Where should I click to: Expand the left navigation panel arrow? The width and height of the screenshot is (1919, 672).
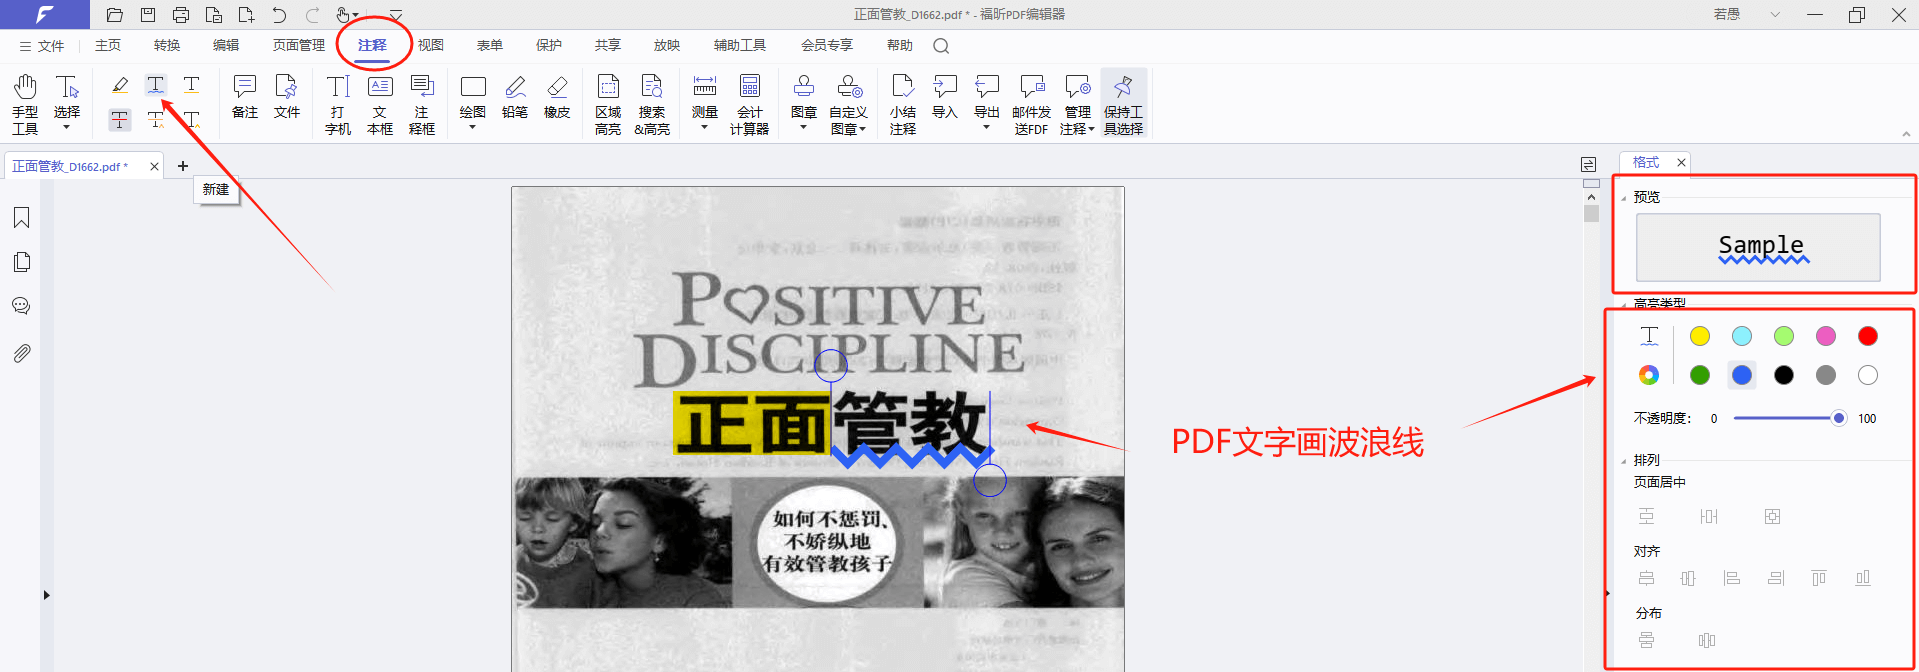[46, 595]
